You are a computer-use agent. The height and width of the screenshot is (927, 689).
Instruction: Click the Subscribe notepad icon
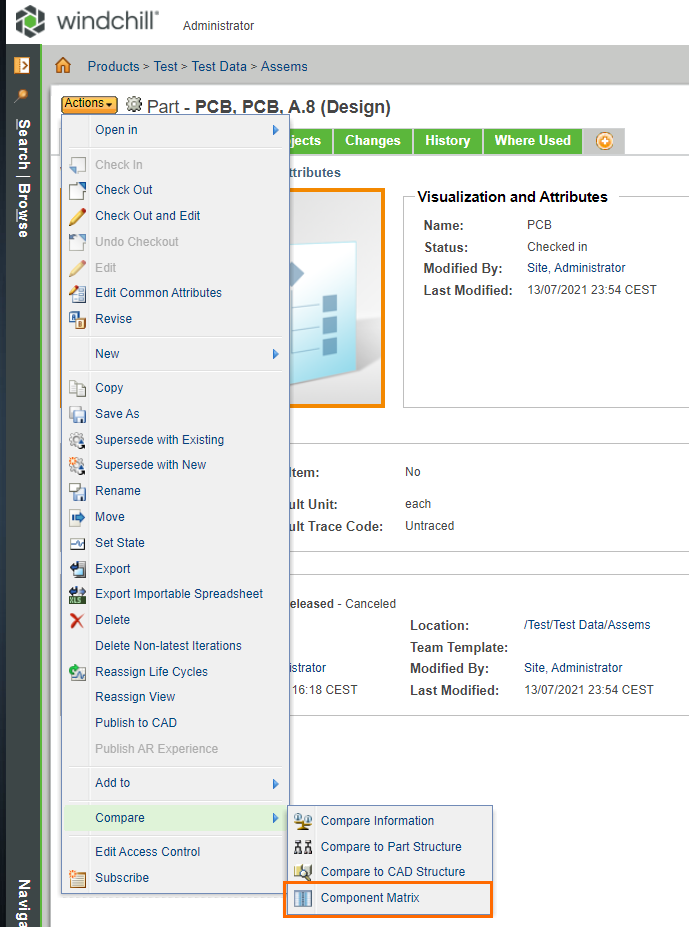click(77, 879)
